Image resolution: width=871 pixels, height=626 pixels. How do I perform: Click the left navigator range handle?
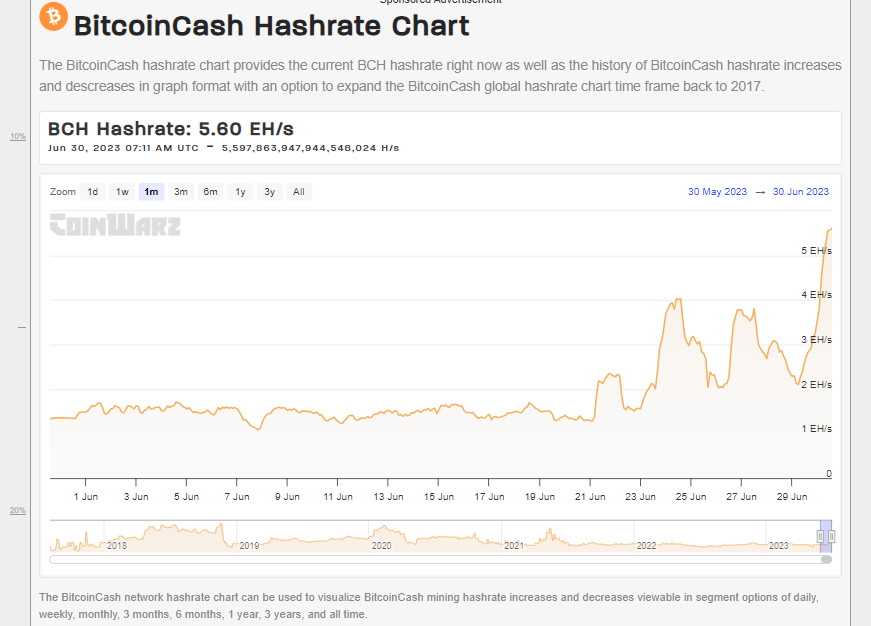coord(820,536)
